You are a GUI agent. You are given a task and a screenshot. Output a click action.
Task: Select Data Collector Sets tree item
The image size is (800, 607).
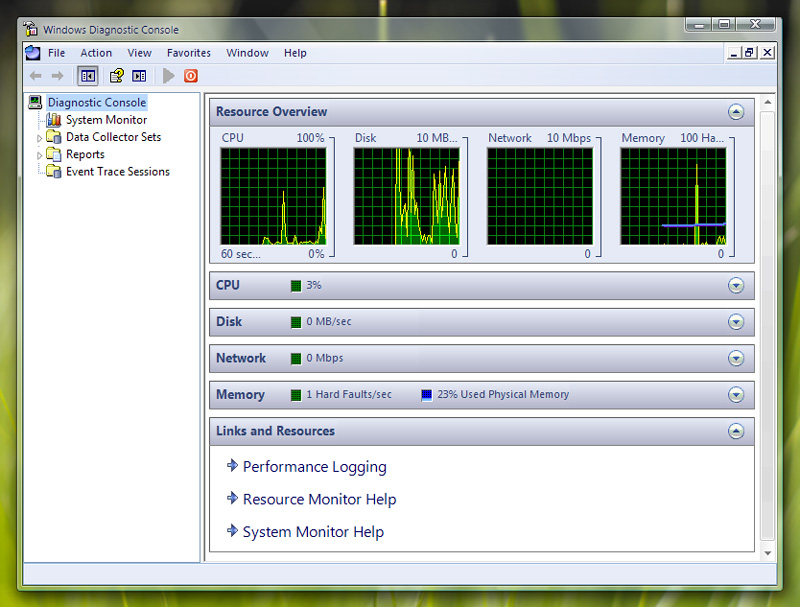point(114,137)
